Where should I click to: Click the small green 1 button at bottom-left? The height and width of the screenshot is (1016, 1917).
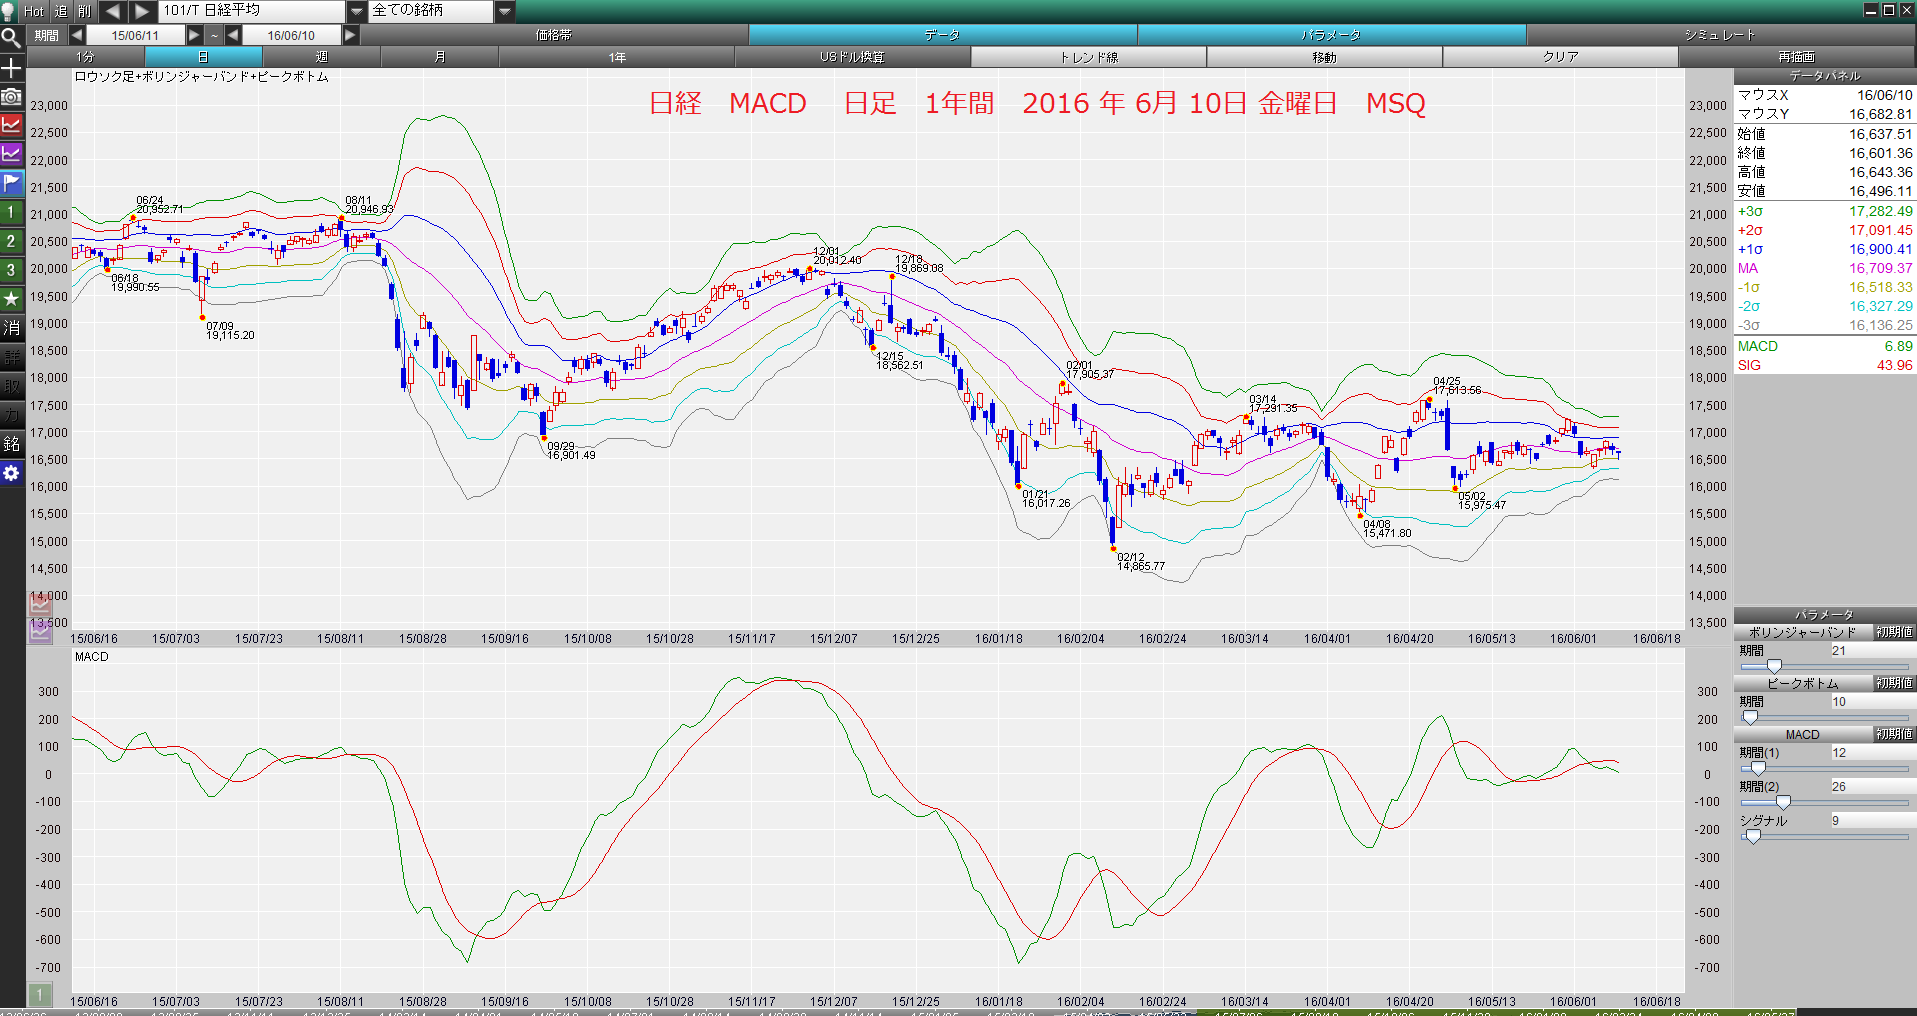[x=39, y=994]
